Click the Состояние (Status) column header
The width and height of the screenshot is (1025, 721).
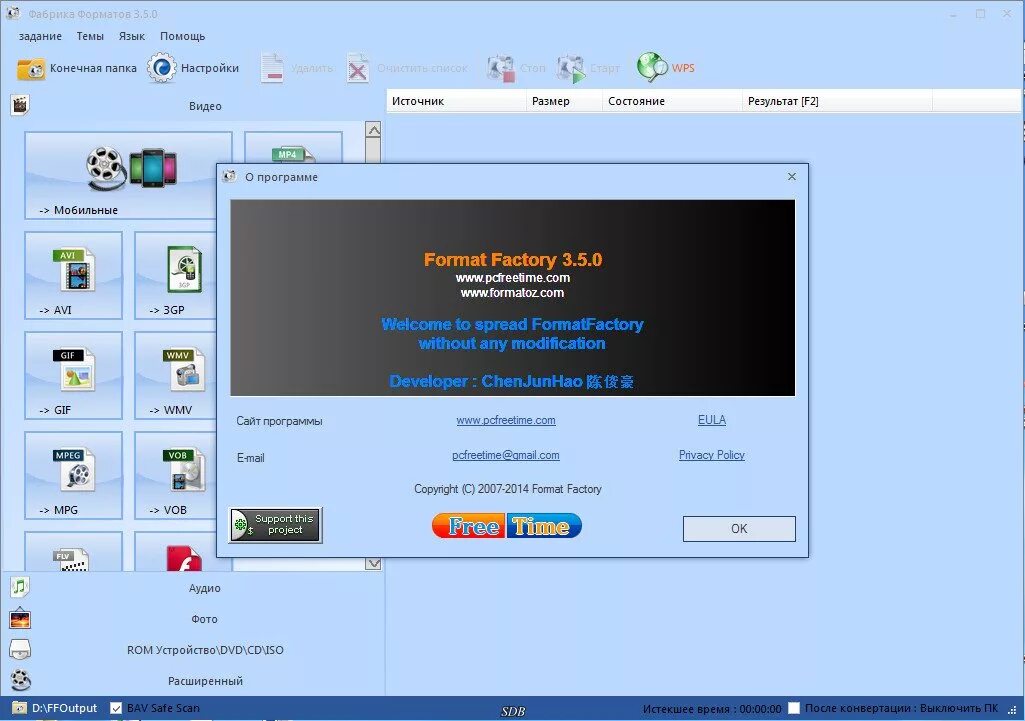point(672,101)
